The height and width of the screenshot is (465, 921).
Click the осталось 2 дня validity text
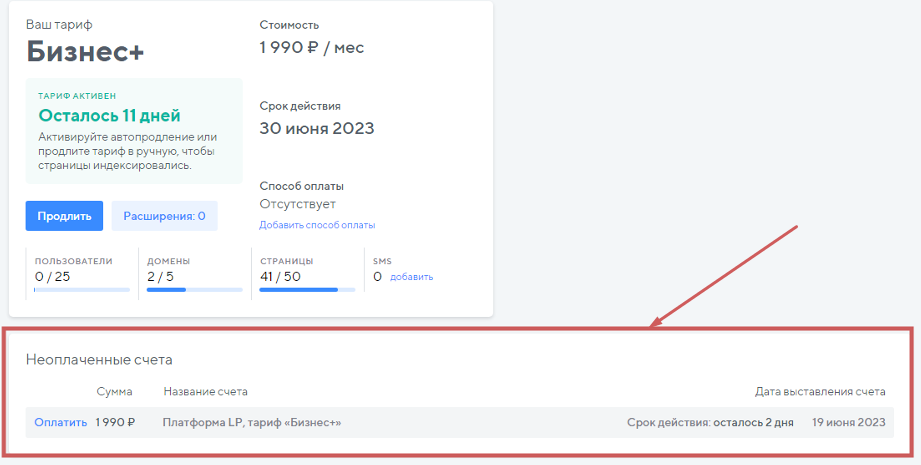753,423
